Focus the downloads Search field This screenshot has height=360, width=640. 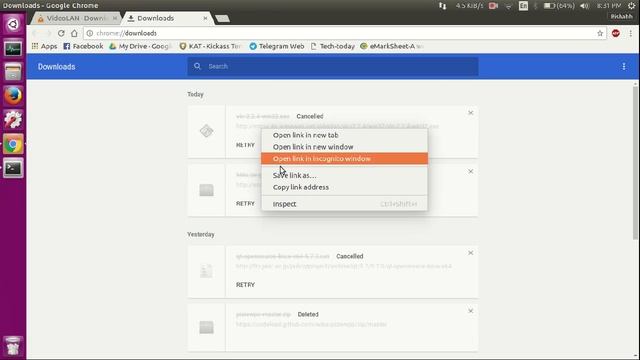(x=333, y=67)
